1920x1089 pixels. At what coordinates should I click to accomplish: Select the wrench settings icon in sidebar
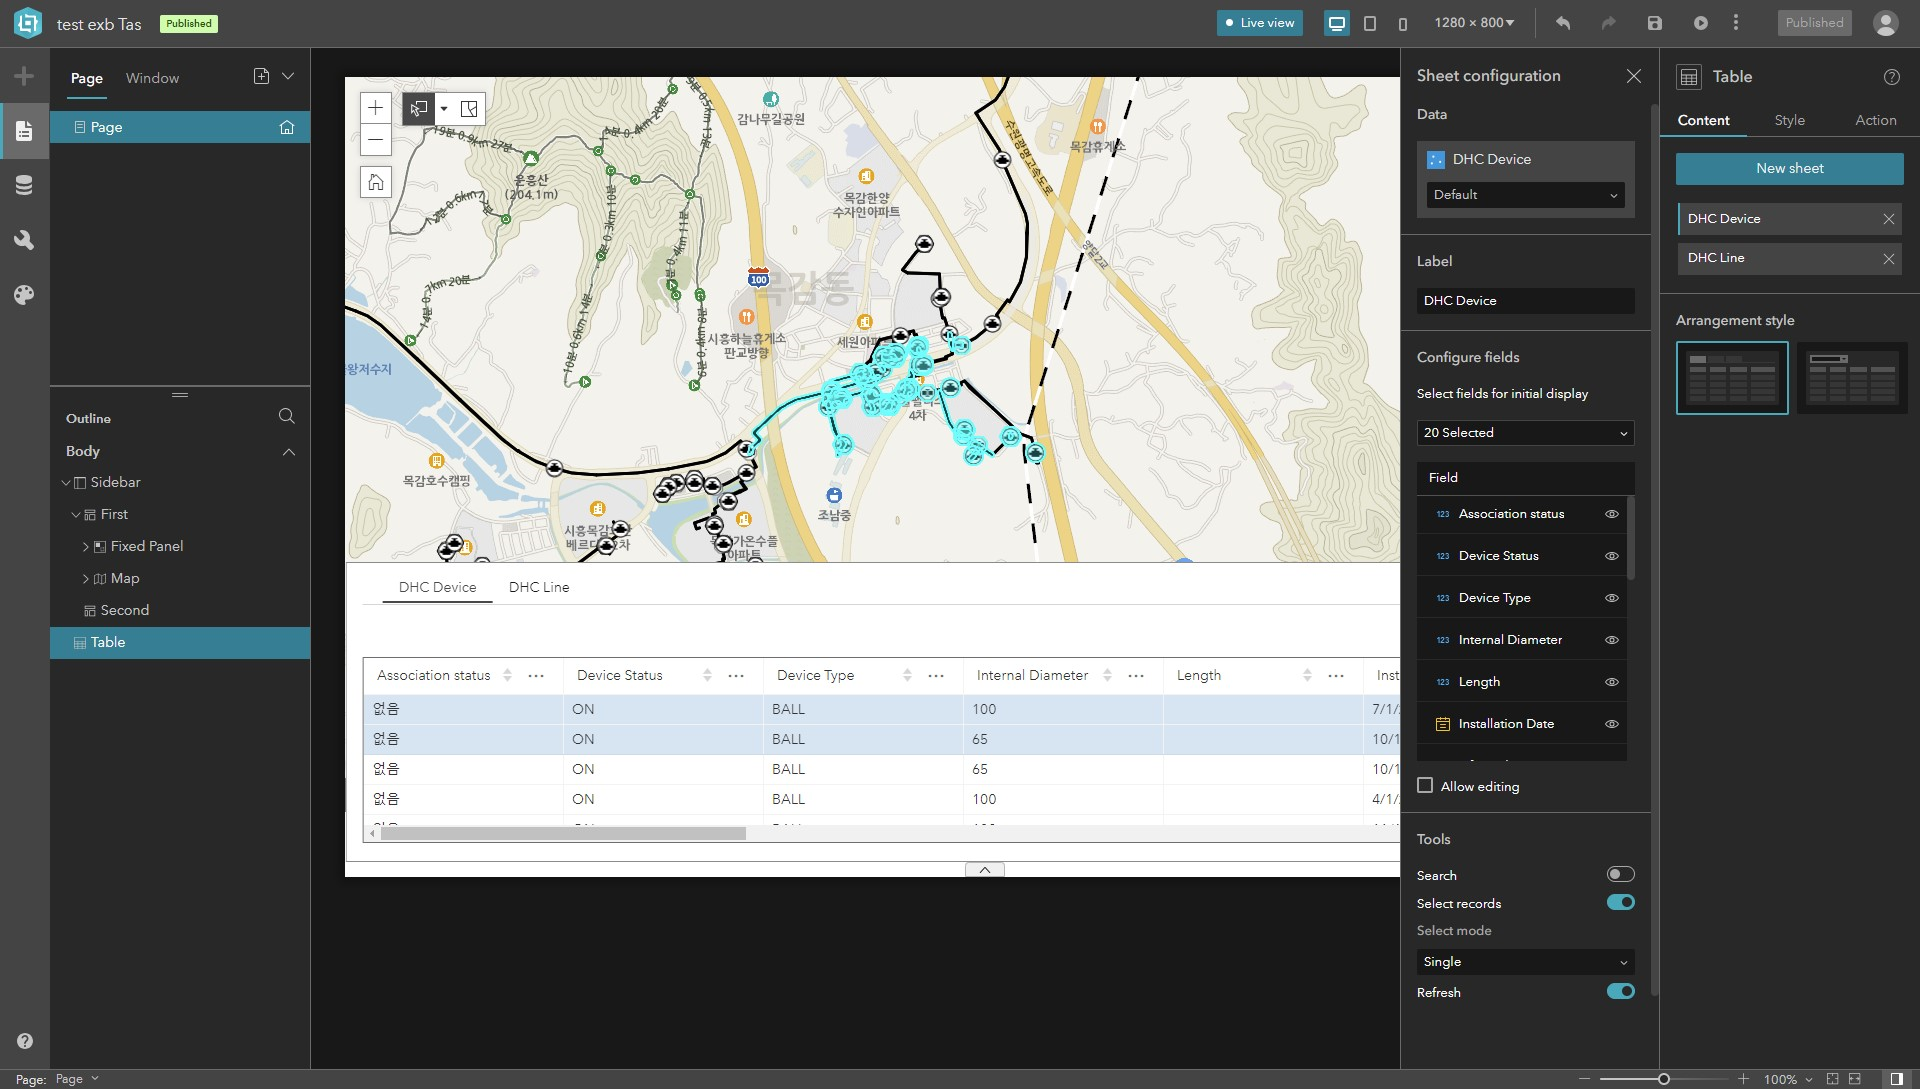(24, 240)
